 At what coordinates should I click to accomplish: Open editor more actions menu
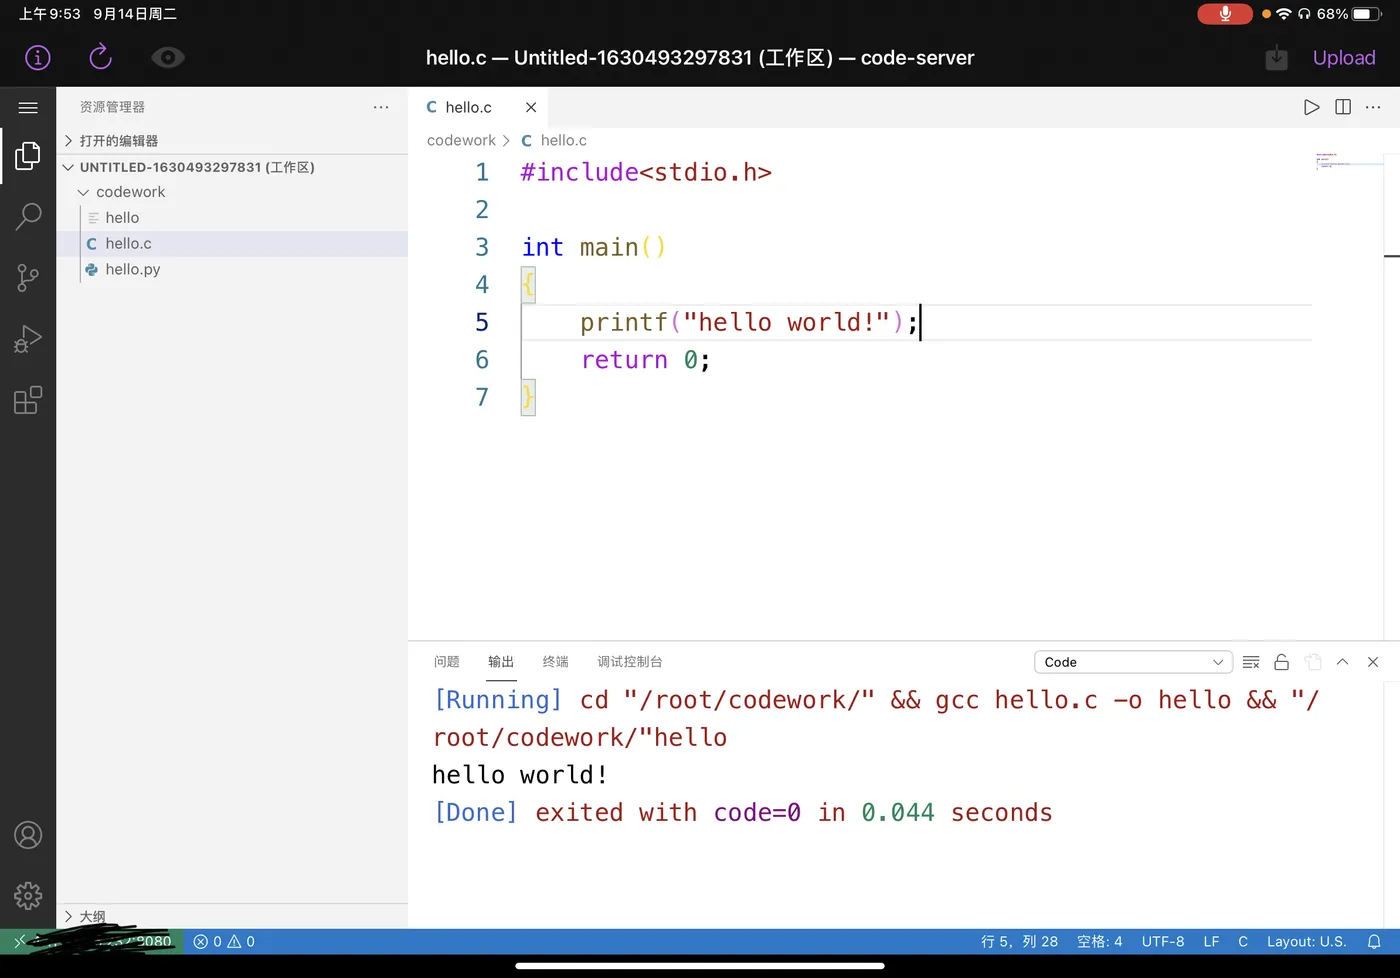tap(1373, 107)
